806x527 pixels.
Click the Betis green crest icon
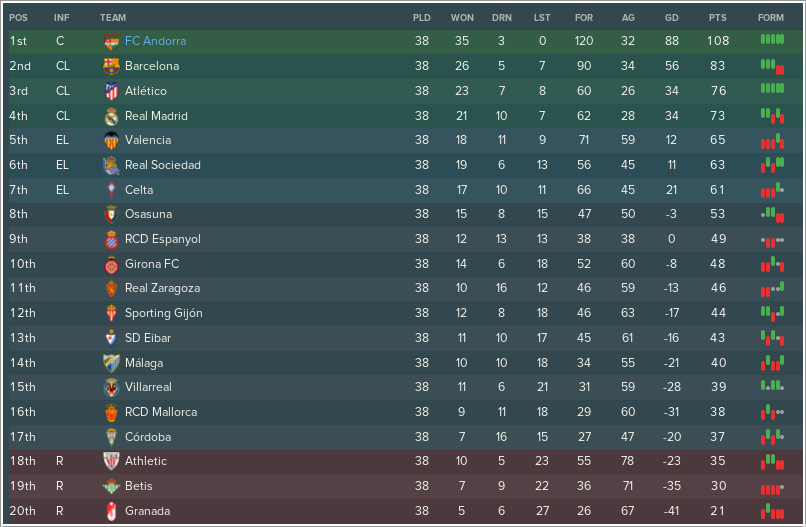[111, 486]
